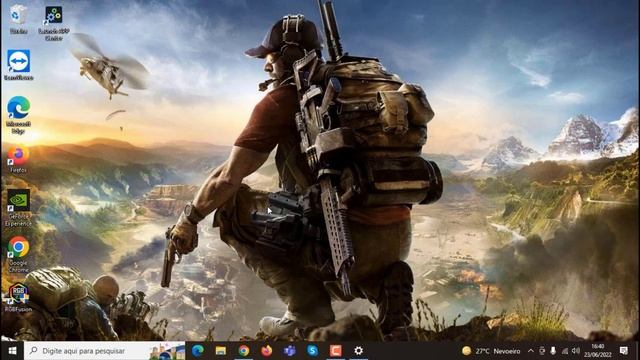
Task: Open the red app icon on the taskbar
Action: pos(336,351)
